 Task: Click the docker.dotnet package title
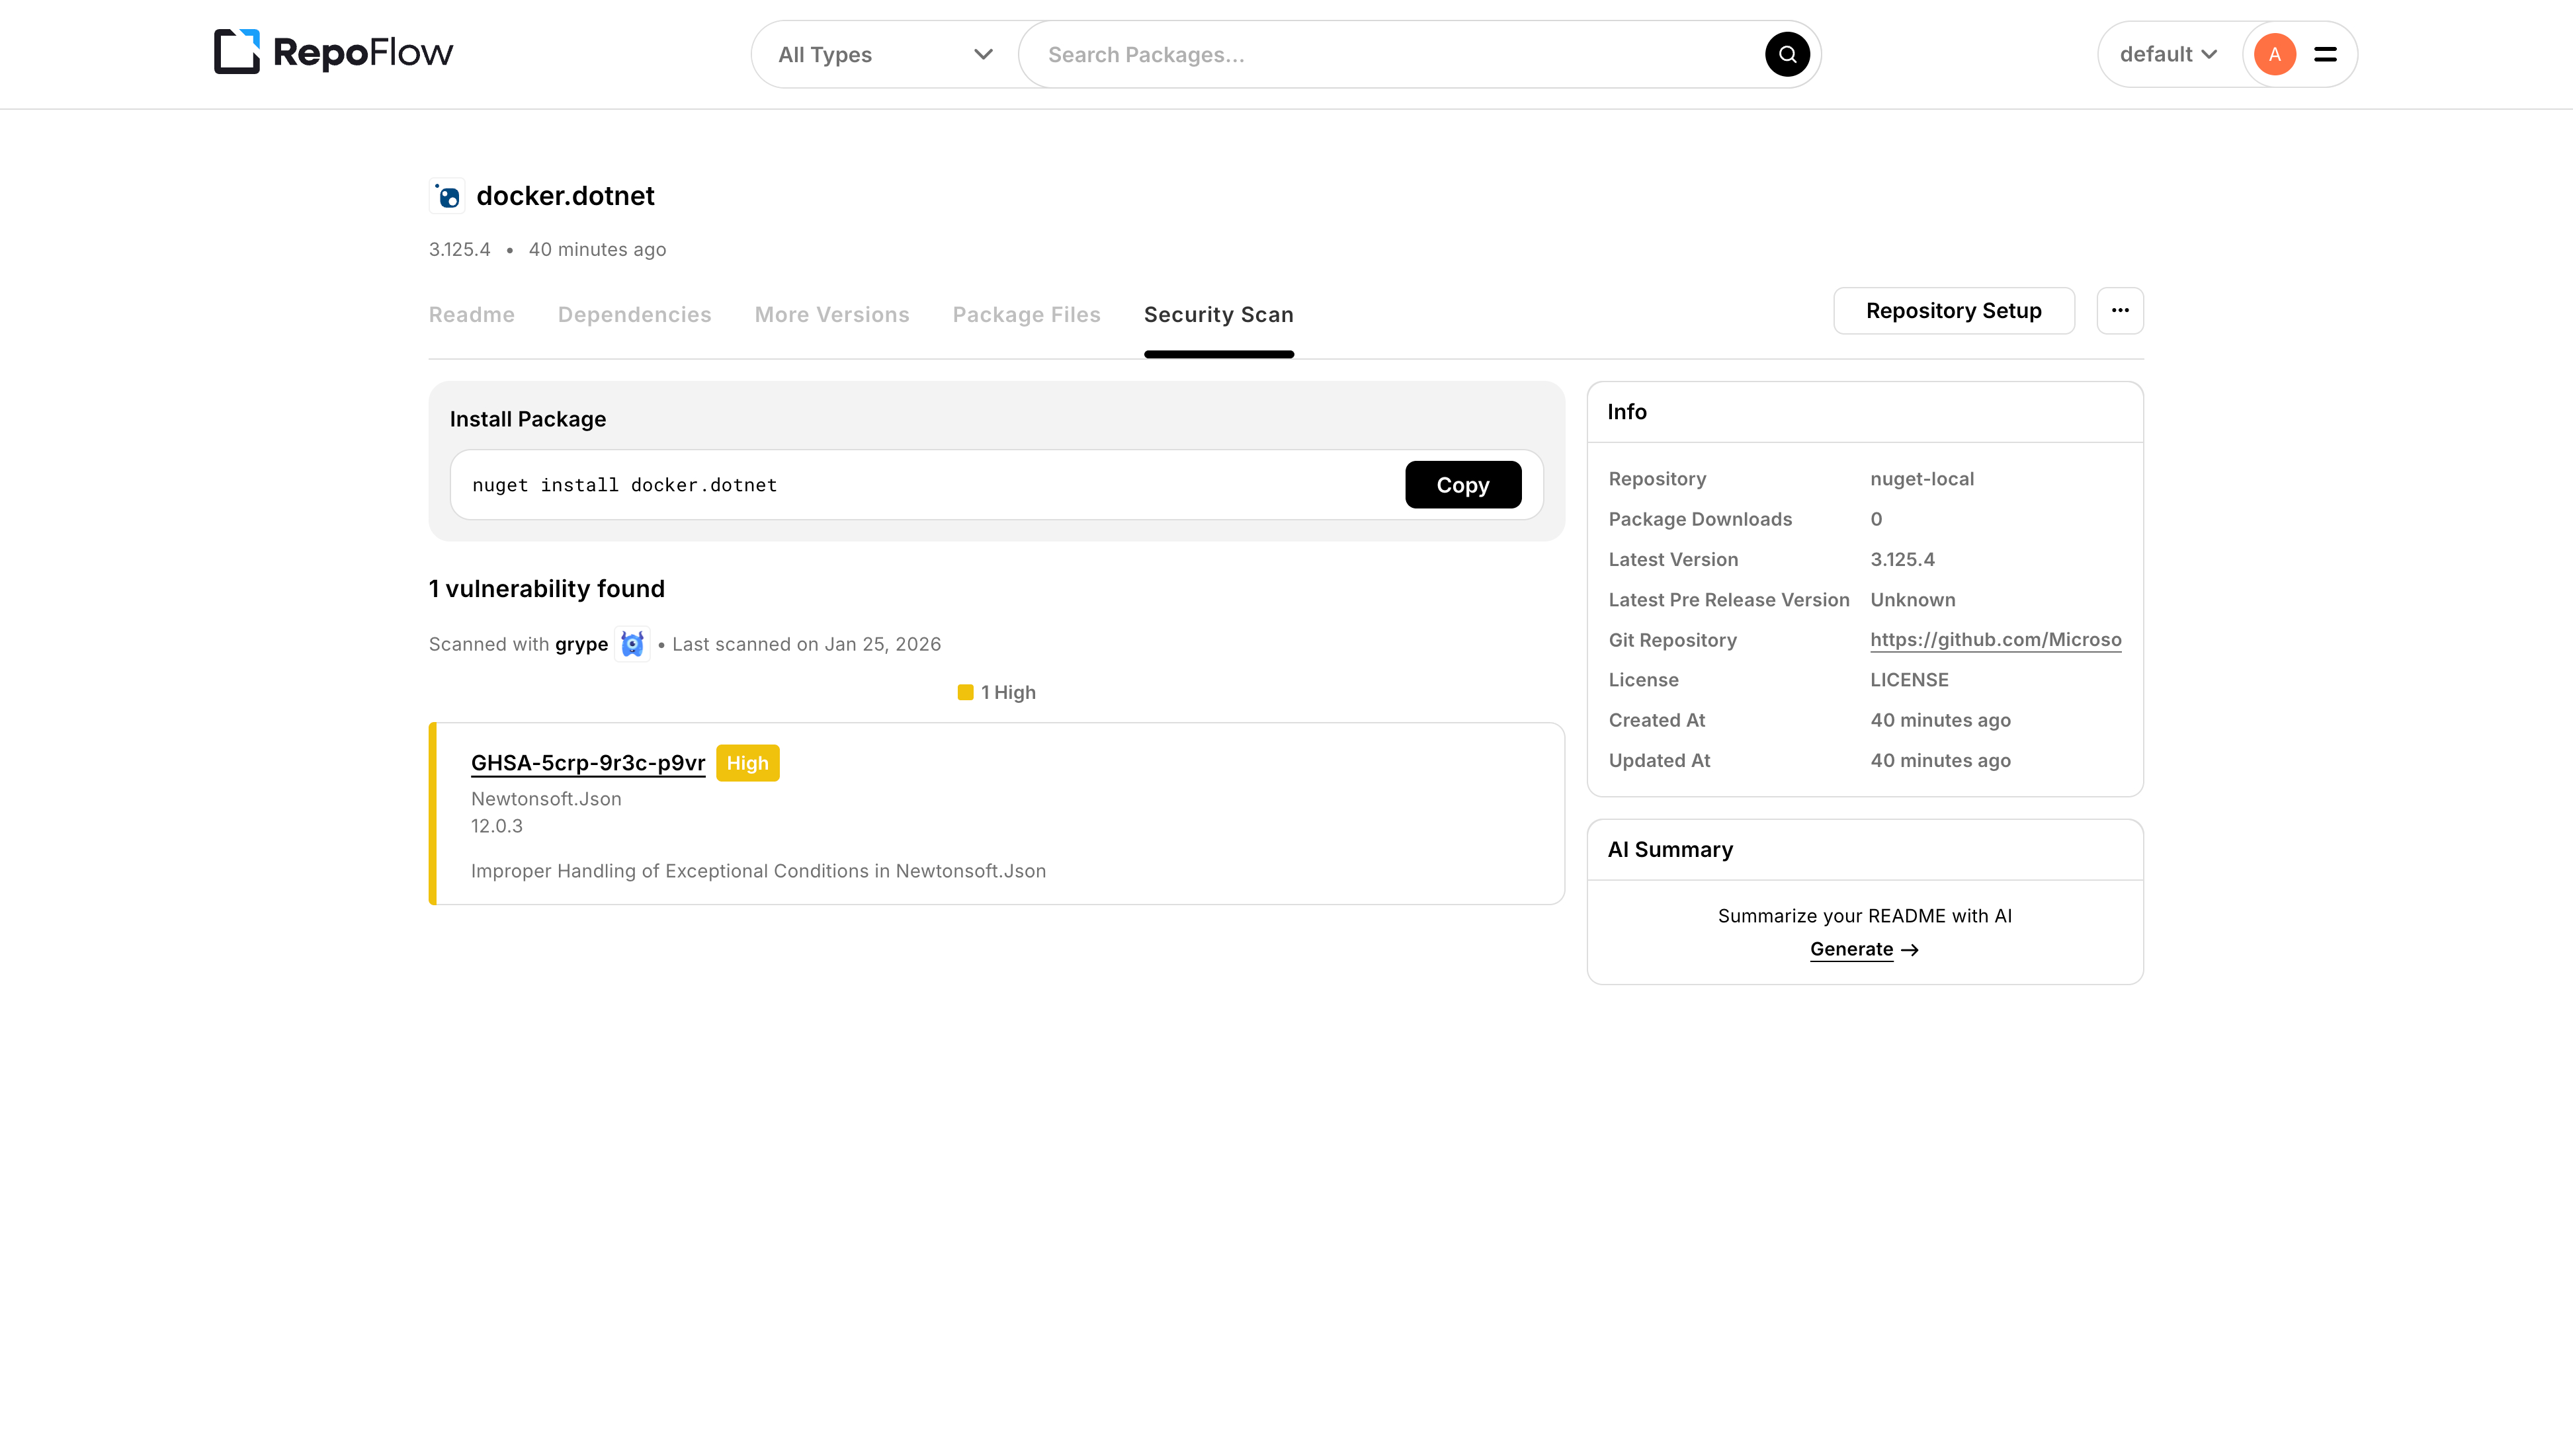click(x=565, y=196)
